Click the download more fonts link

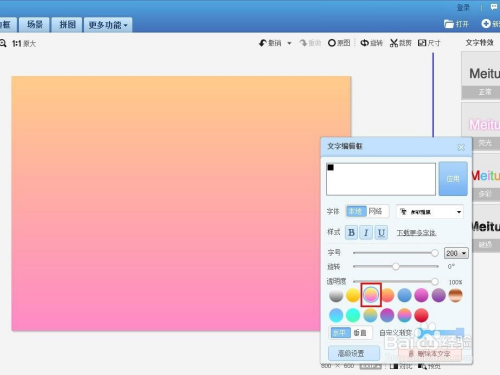tap(416, 233)
